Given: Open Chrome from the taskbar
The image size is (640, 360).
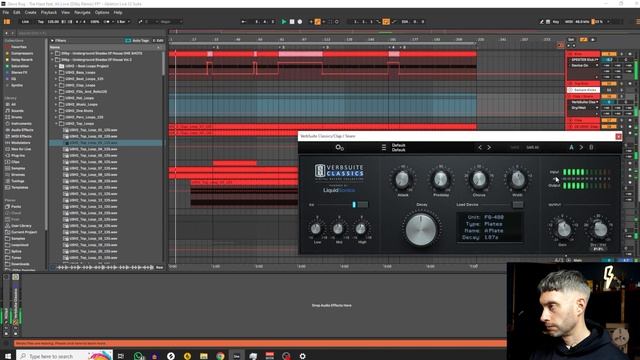Looking at the screenshot, I should [220, 356].
